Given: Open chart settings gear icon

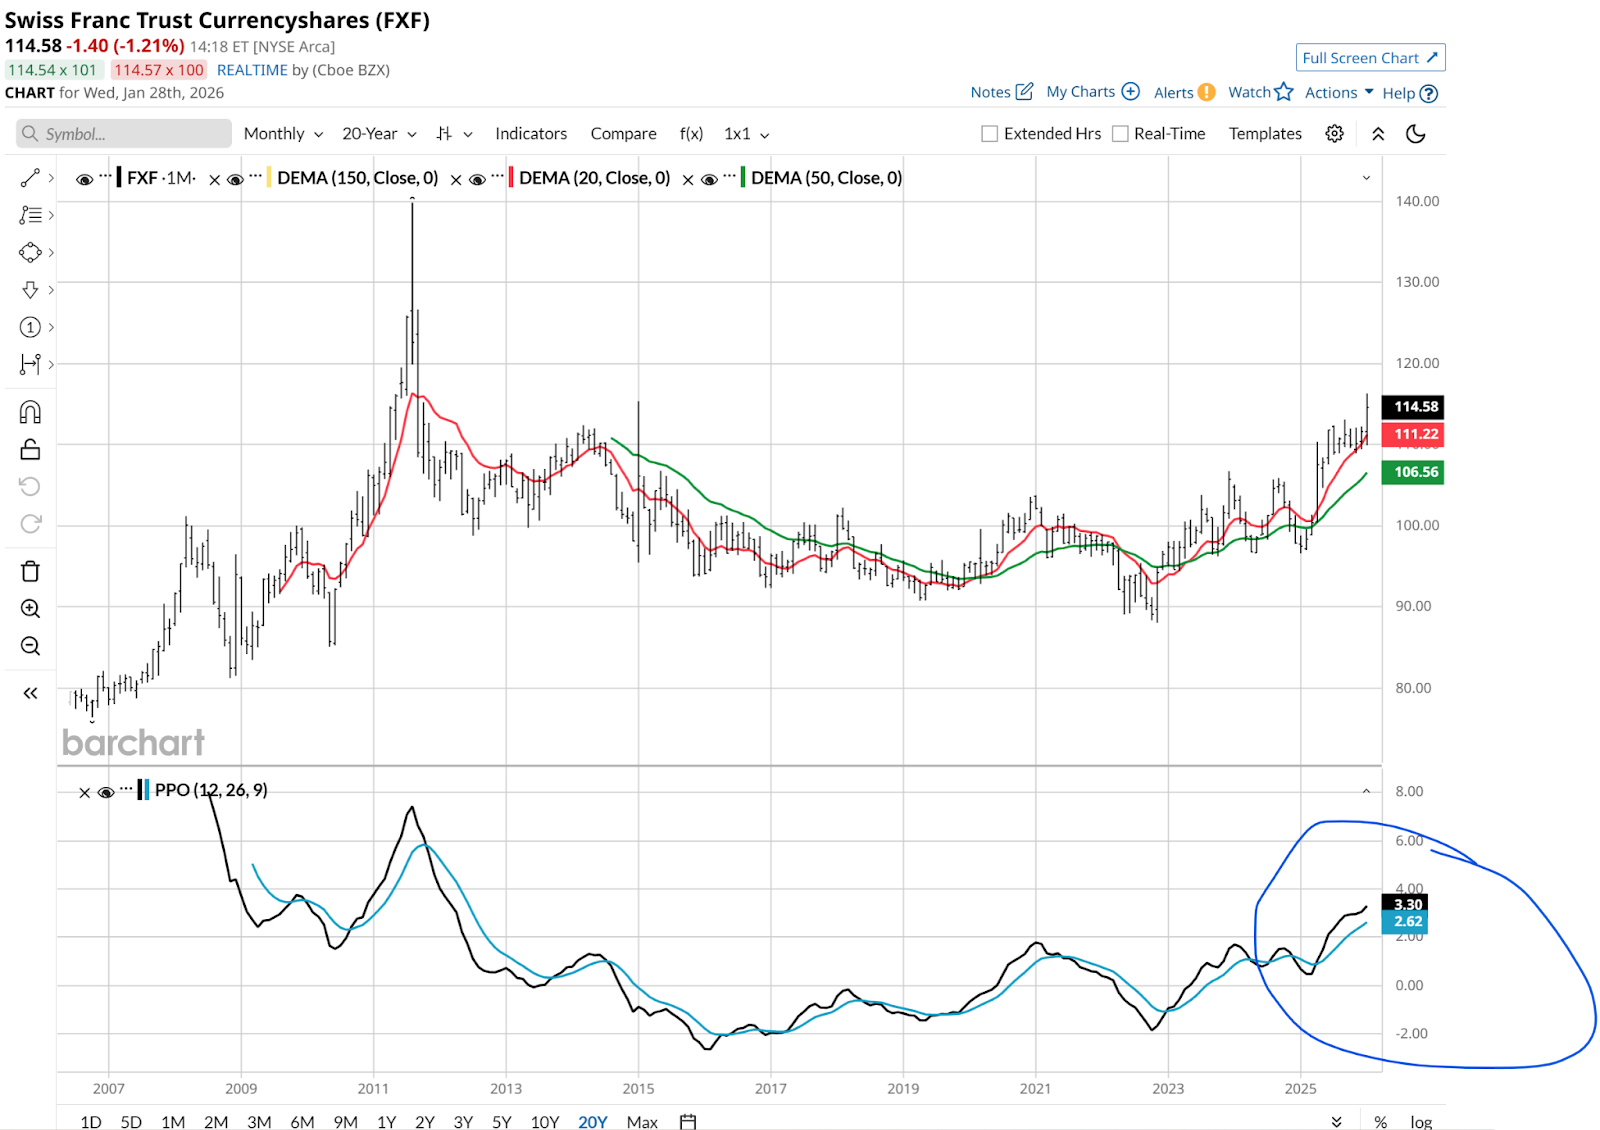Looking at the screenshot, I should click(1334, 134).
